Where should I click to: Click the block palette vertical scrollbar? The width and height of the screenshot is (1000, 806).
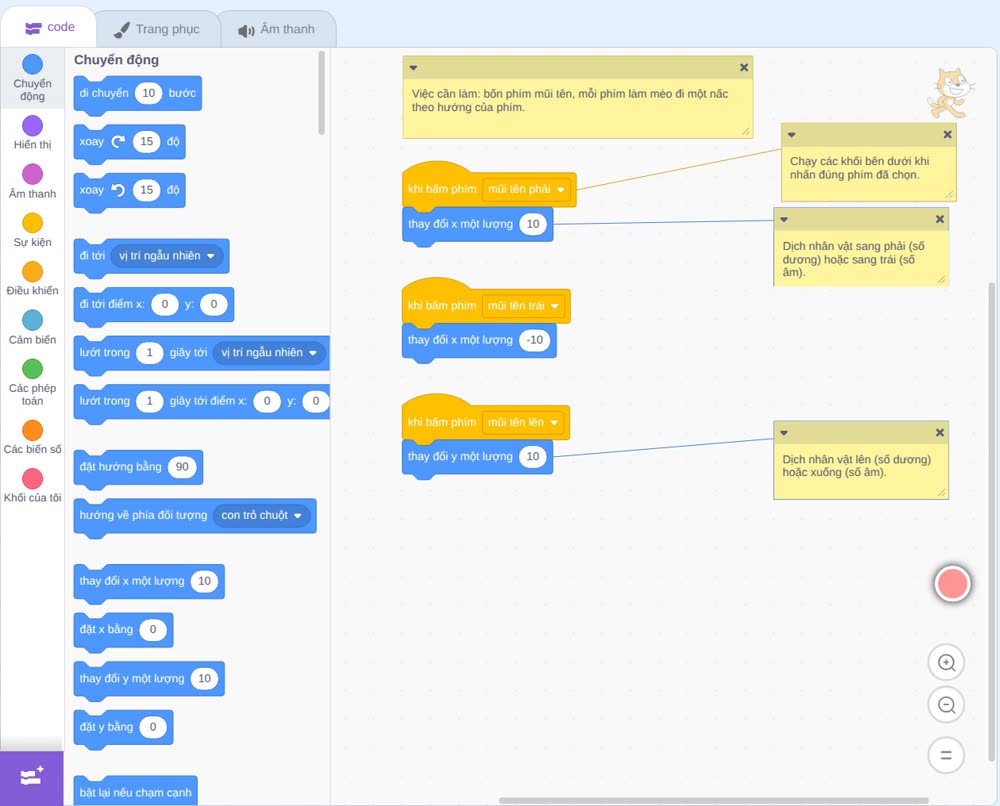click(x=321, y=93)
